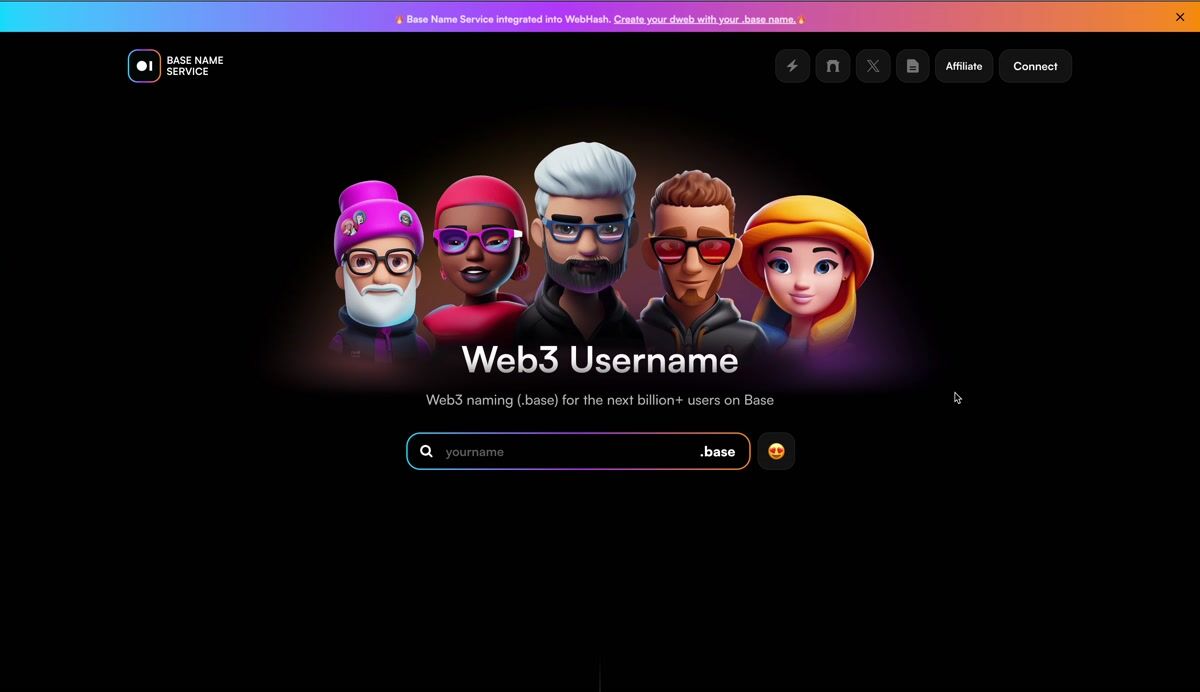Click the lightning bolt icon in header
This screenshot has height=692, width=1200.
click(x=792, y=66)
